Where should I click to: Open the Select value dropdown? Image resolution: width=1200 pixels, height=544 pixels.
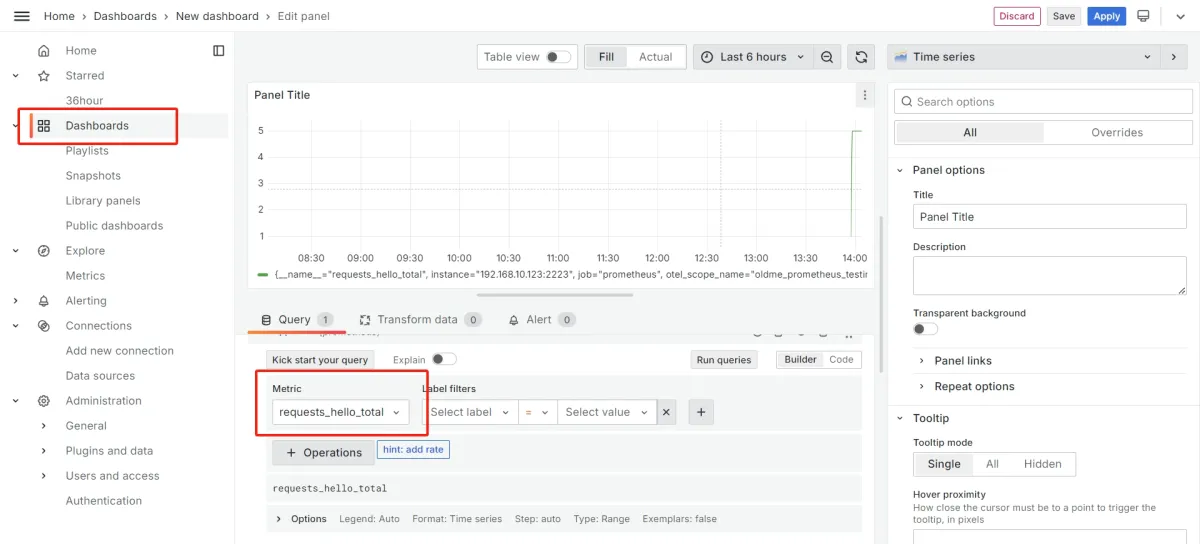607,412
